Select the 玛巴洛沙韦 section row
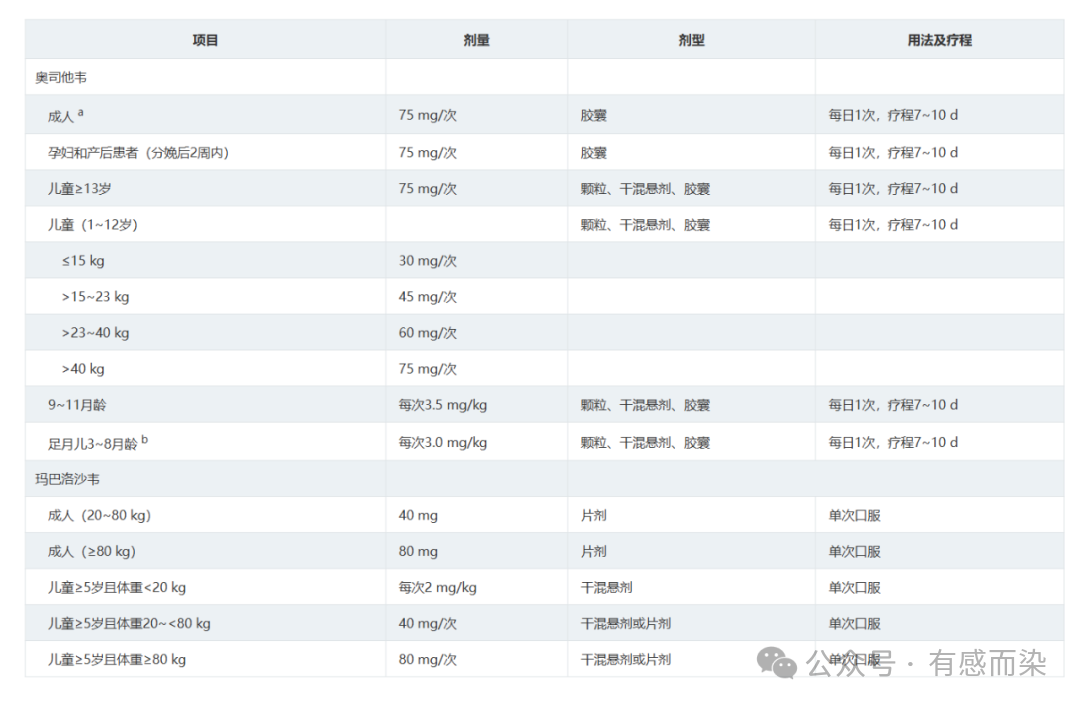Screen dimensions: 1080x706 67,479
